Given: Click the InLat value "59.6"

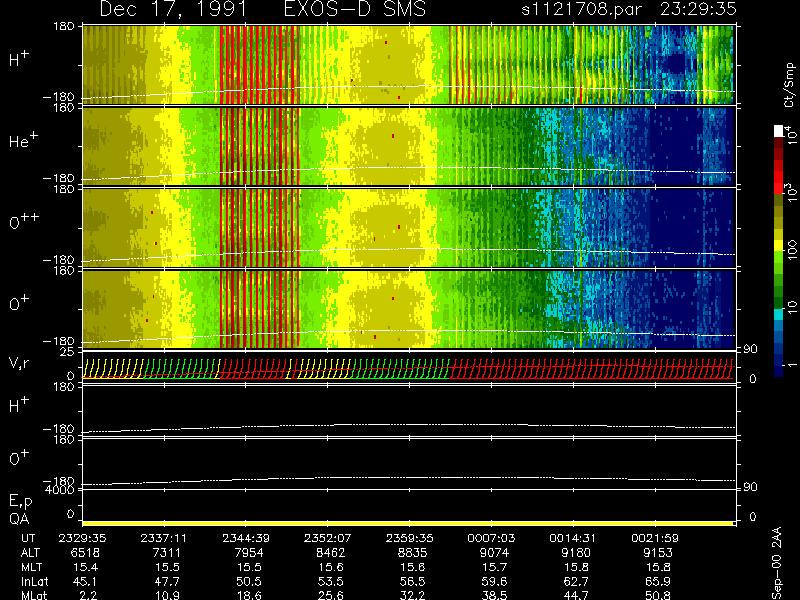Looking at the screenshot, I should [494, 582].
